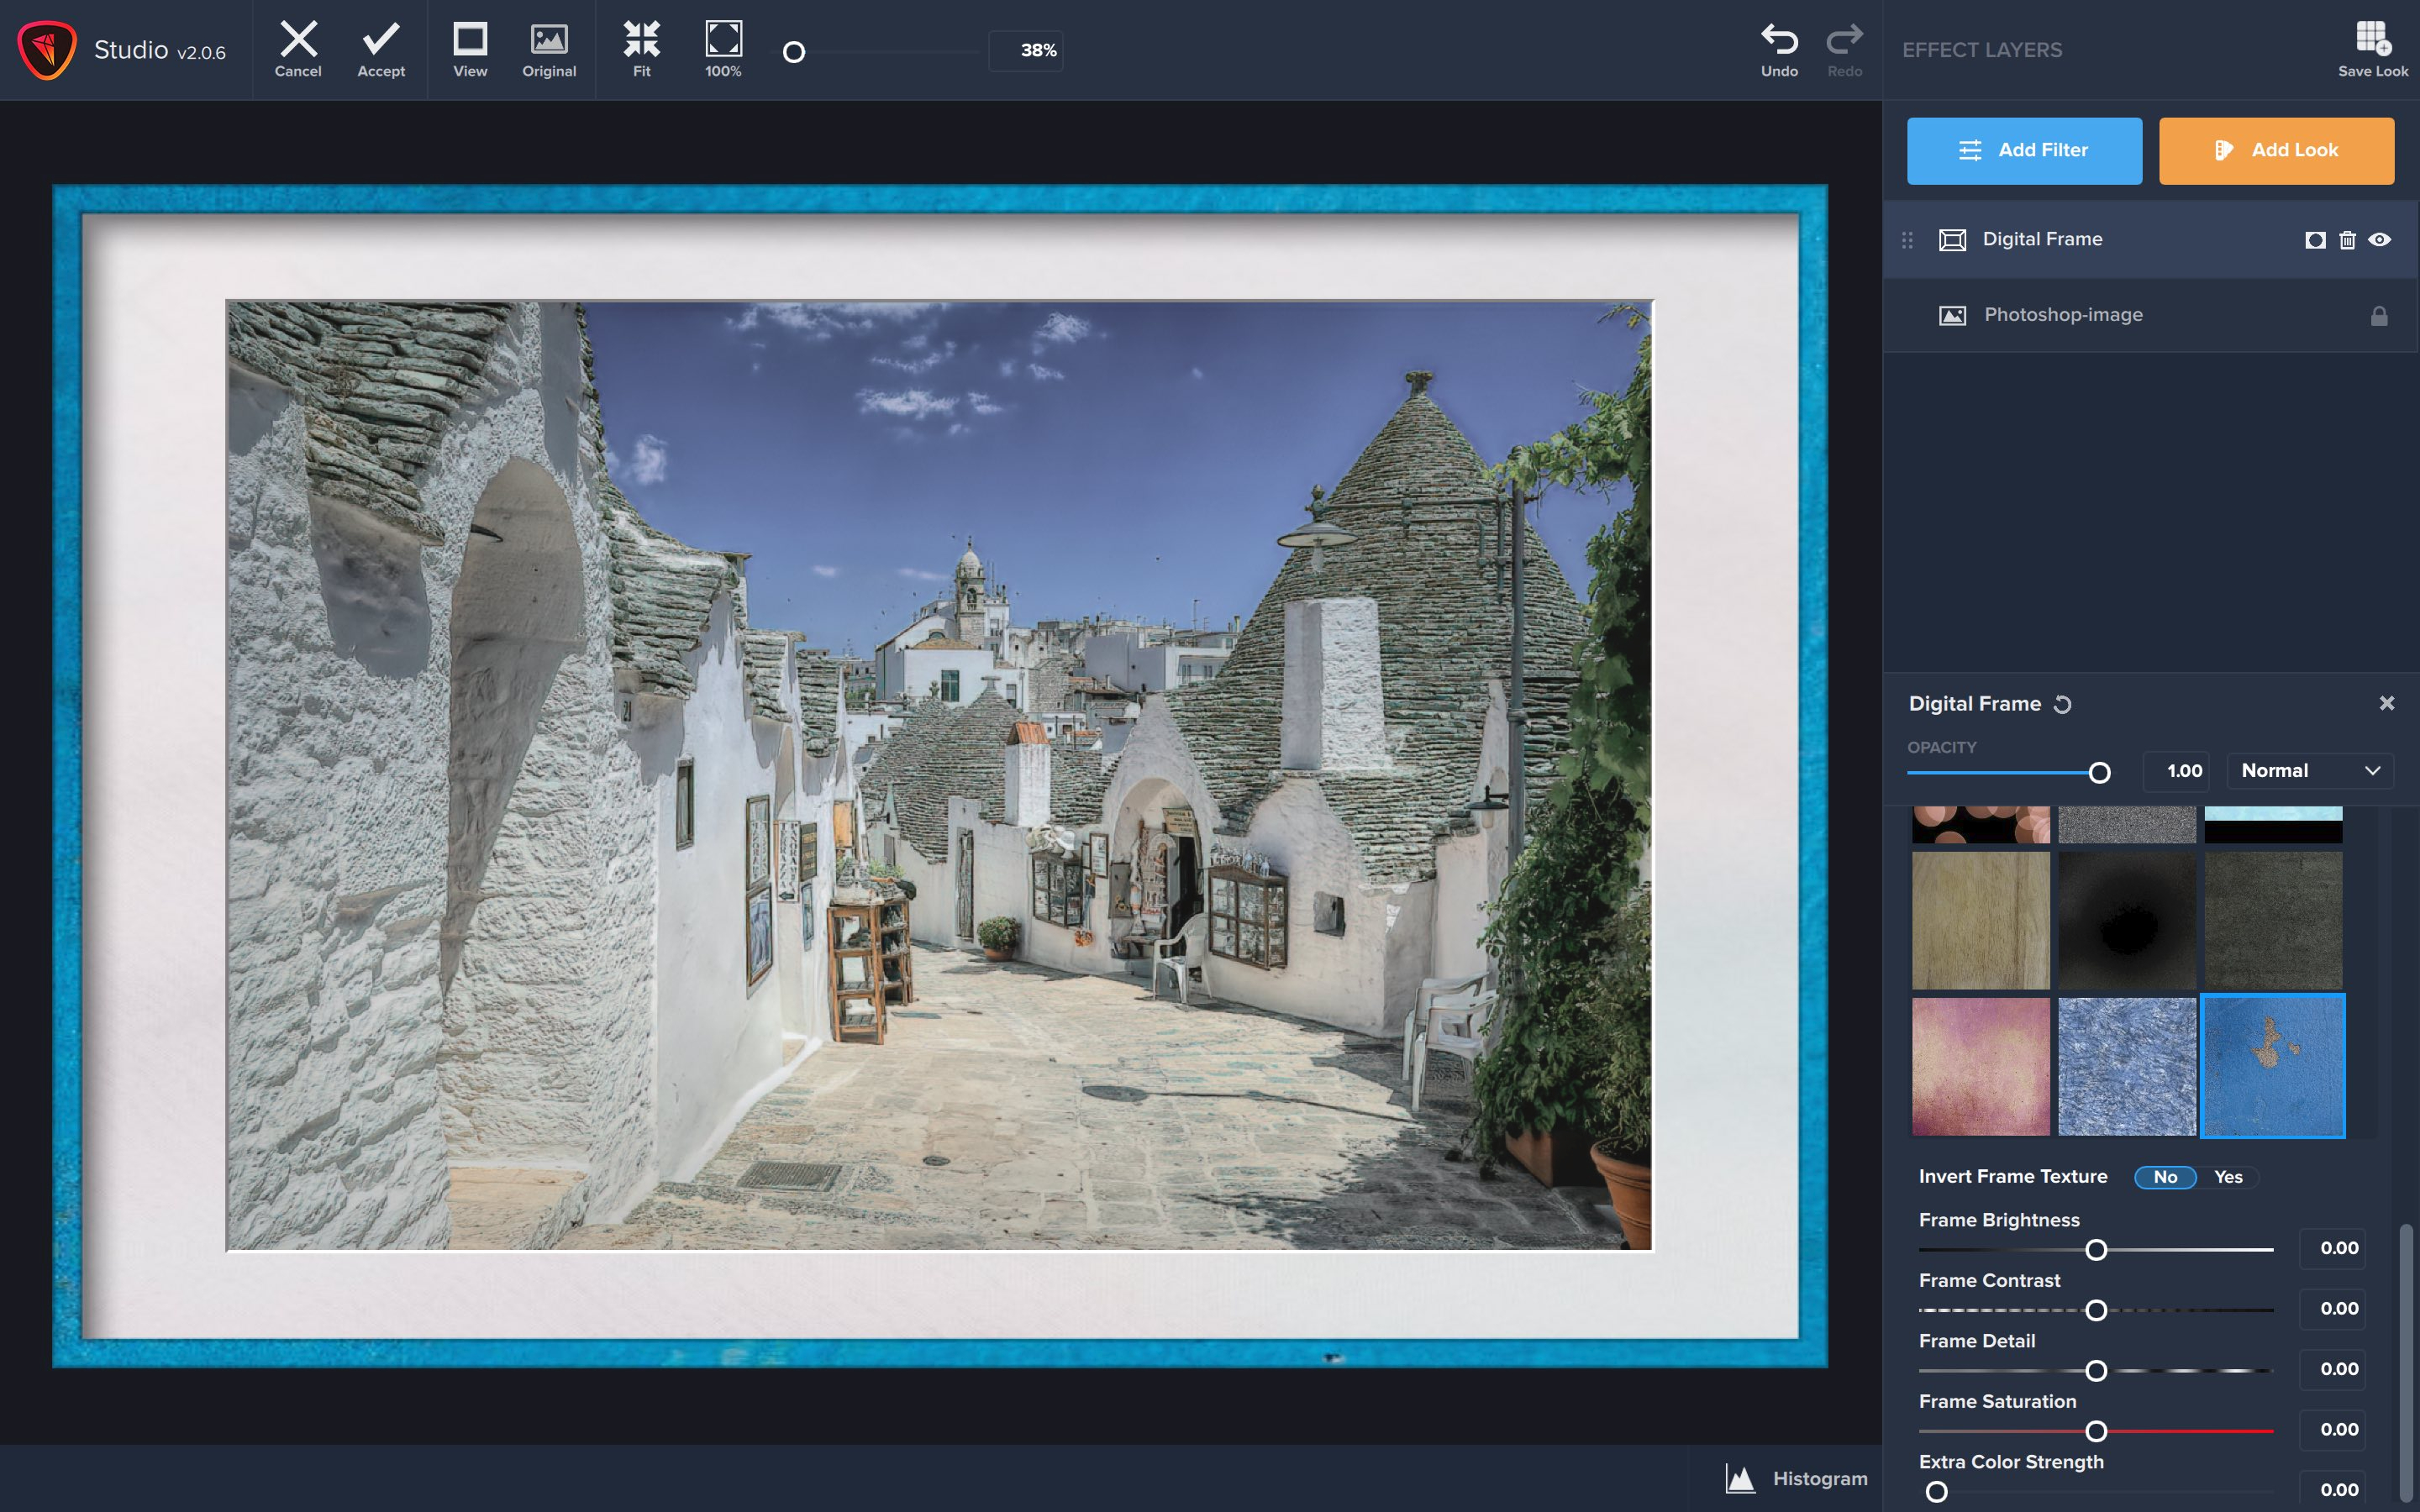The height and width of the screenshot is (1512, 2420).
Task: Open the Save Look grid icon
Action: 2374,35
